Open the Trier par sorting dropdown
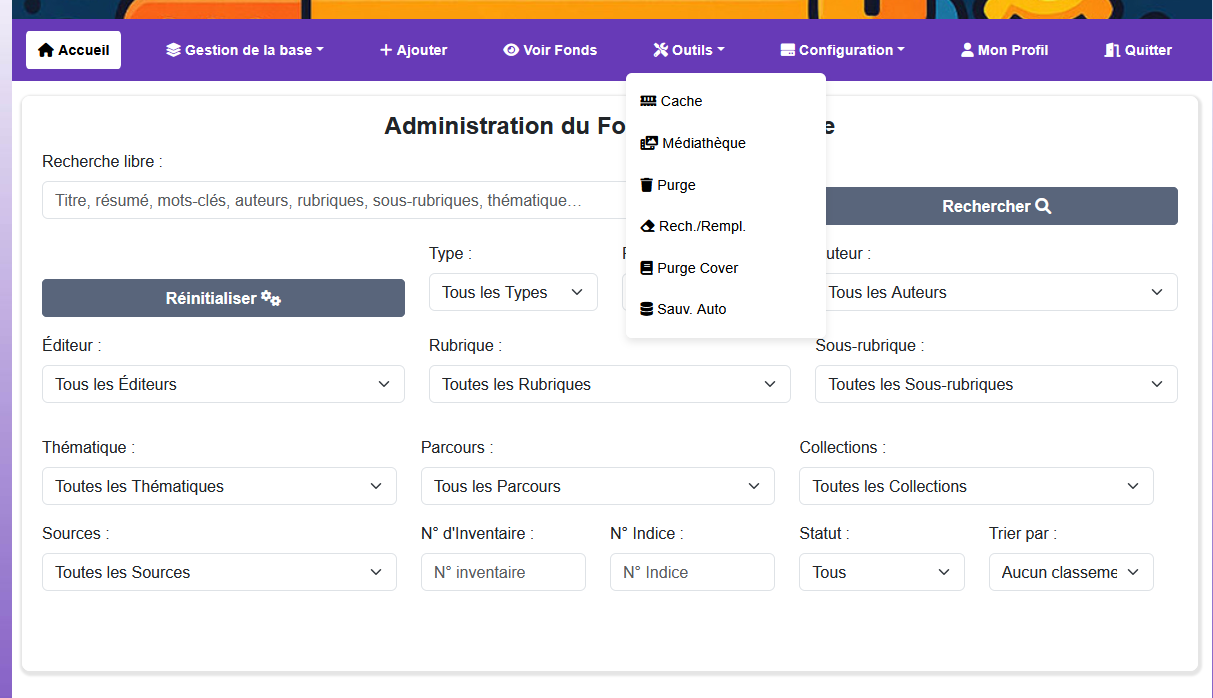Viewport: 1213px width, 698px height. click(x=1071, y=572)
